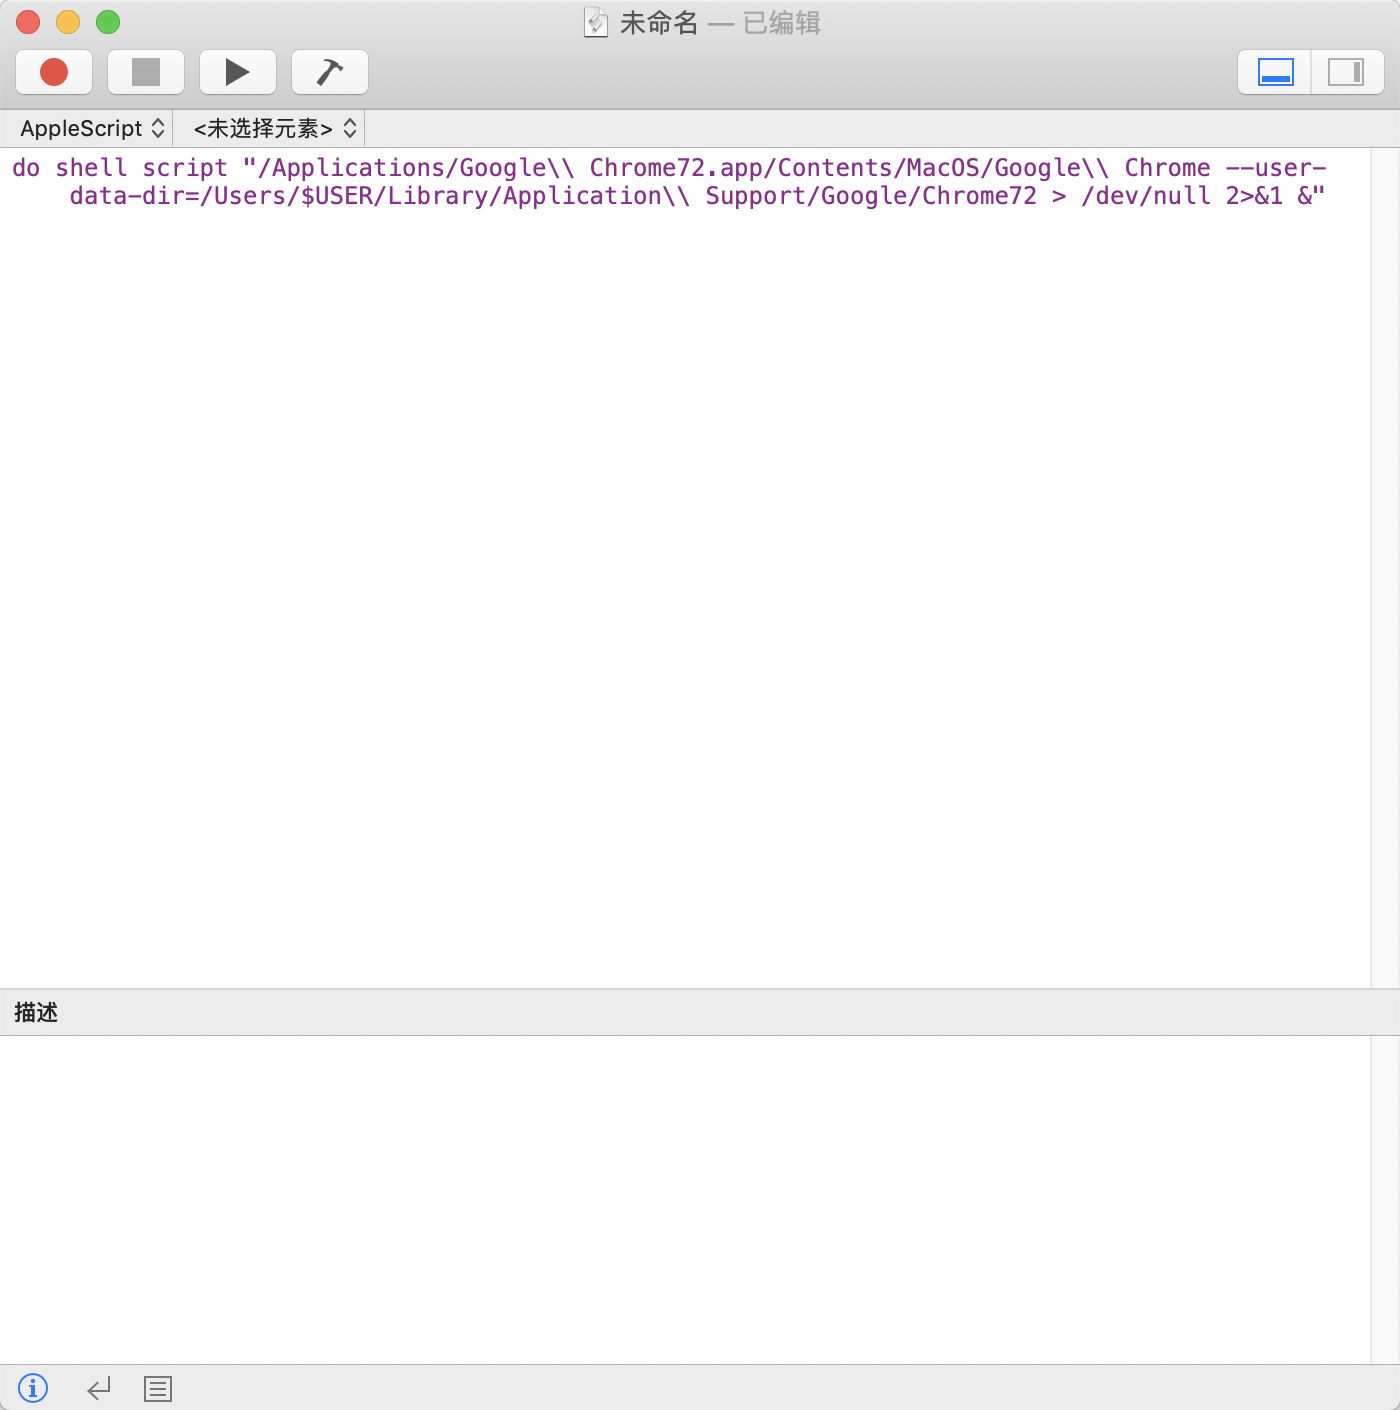Viewport: 1400px width, 1410px height.
Task: Open the AppleScript language dropdown
Action: (92, 128)
